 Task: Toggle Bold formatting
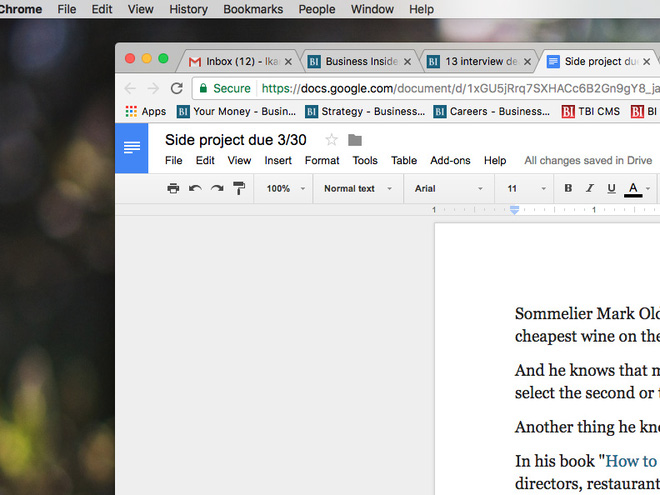point(568,188)
